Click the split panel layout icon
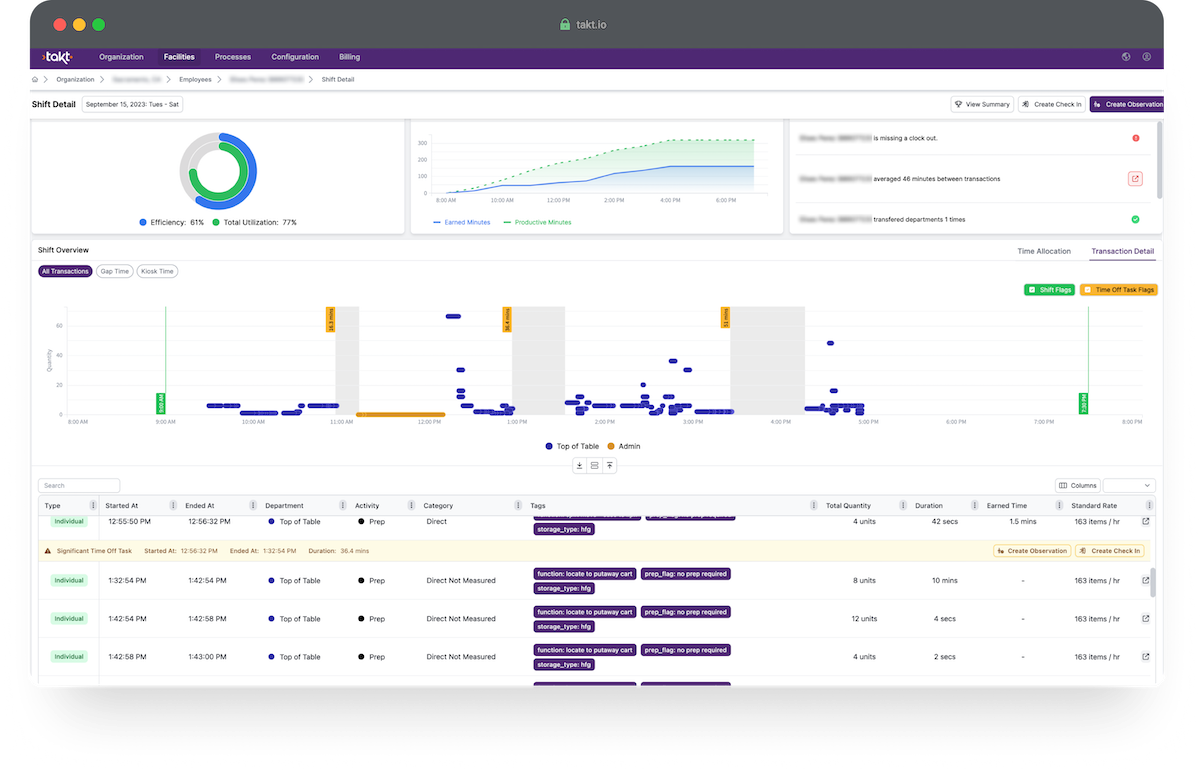This screenshot has height=771, width=1200. pos(594,465)
